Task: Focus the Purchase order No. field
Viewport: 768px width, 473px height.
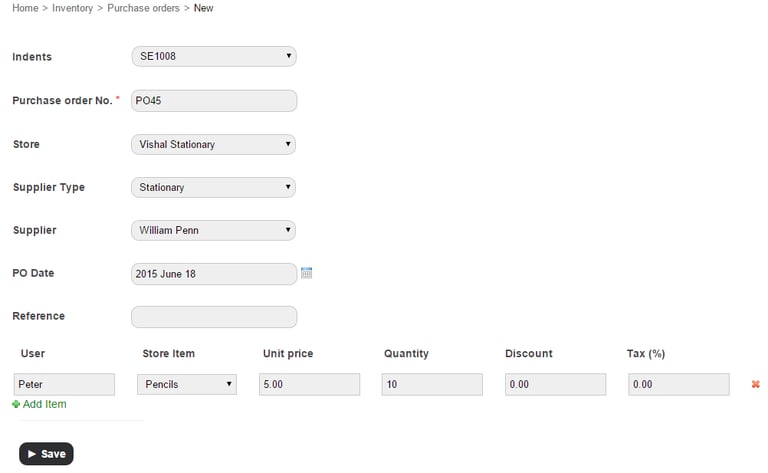Action: (214, 101)
